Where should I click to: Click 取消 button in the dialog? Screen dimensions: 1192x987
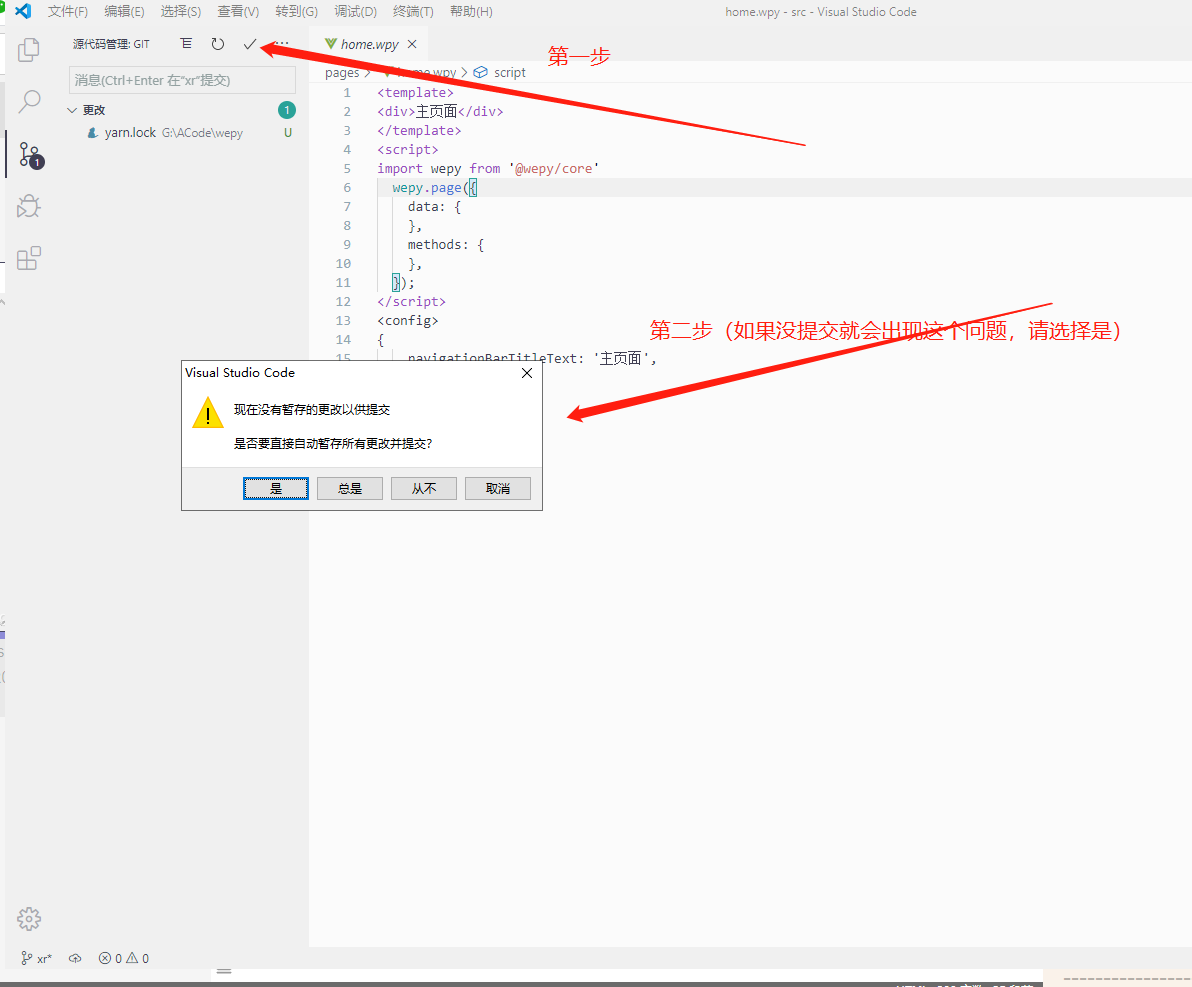point(498,488)
